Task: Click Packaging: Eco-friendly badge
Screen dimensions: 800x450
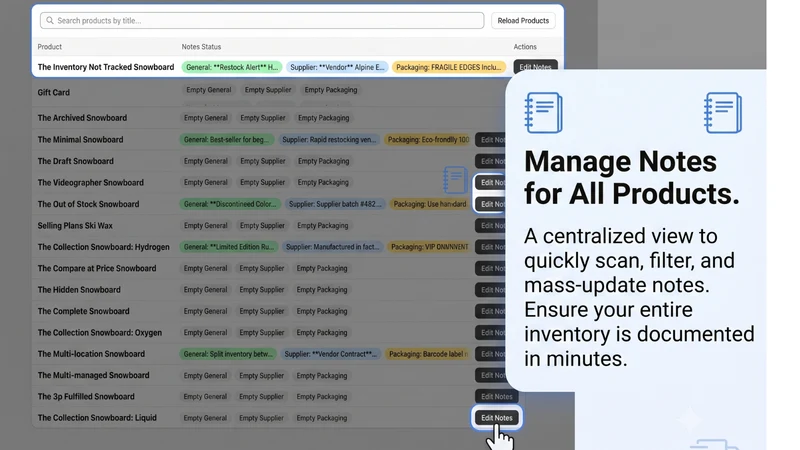Action: pos(428,139)
